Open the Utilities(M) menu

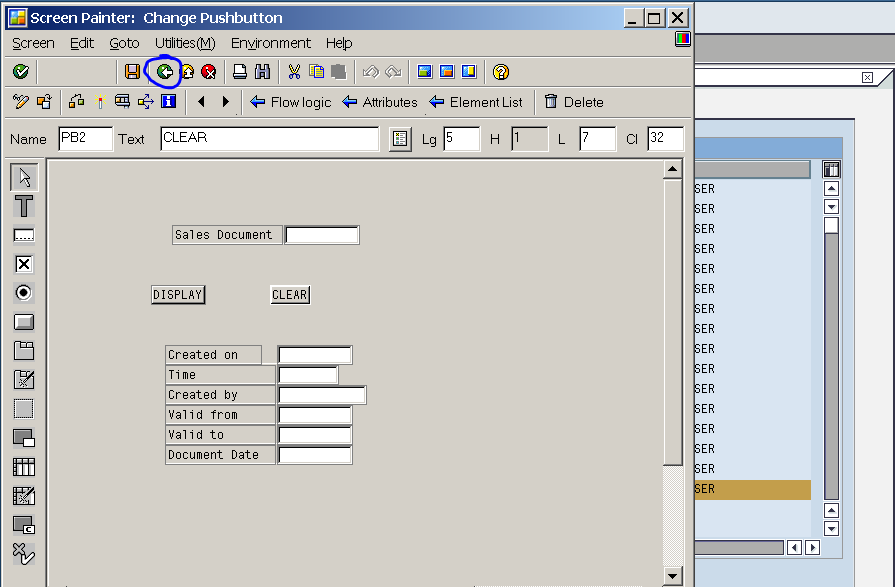[184, 43]
